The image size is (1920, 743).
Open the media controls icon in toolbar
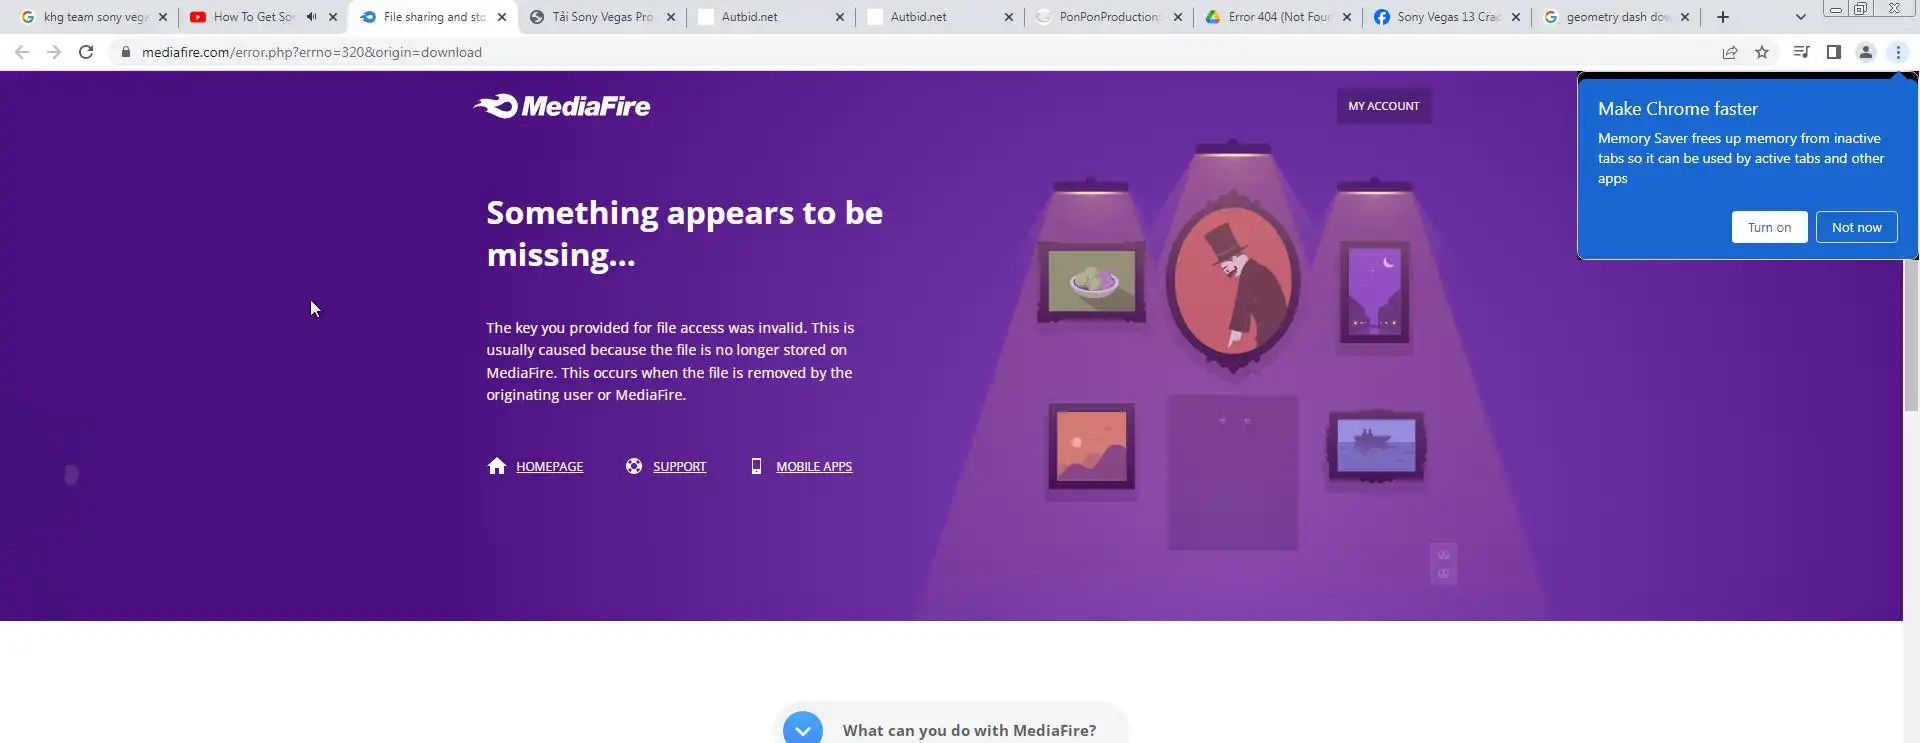click(x=1801, y=52)
